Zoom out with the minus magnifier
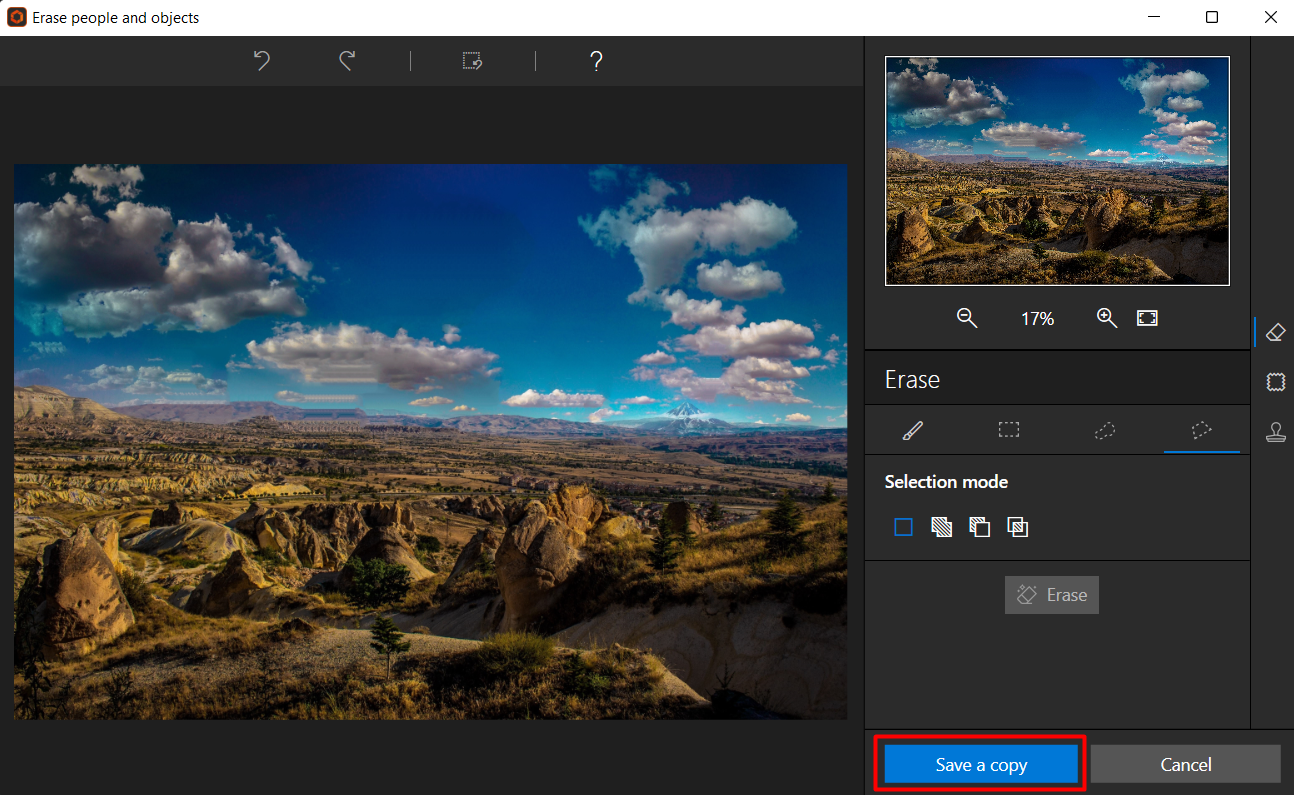Image resolution: width=1294 pixels, height=795 pixels. click(966, 318)
